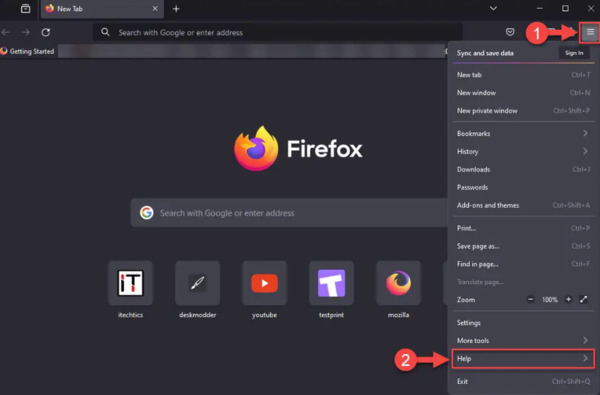Select Find in page... item

click(x=523, y=264)
